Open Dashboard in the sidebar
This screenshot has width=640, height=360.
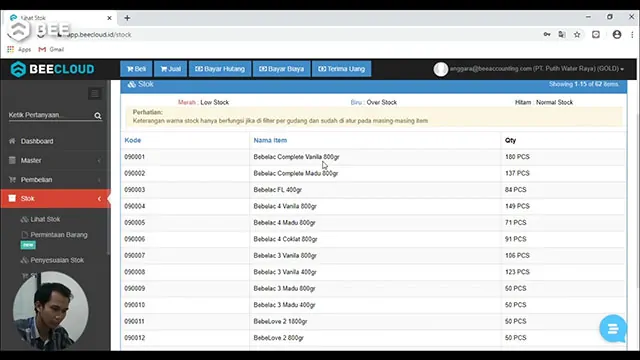[37, 141]
